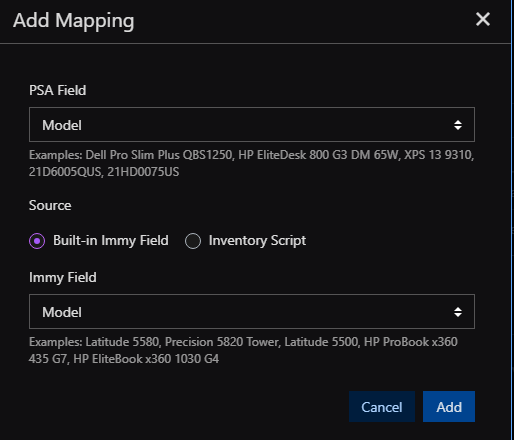Click the PSA Field up-down arrows icon

coord(458,125)
